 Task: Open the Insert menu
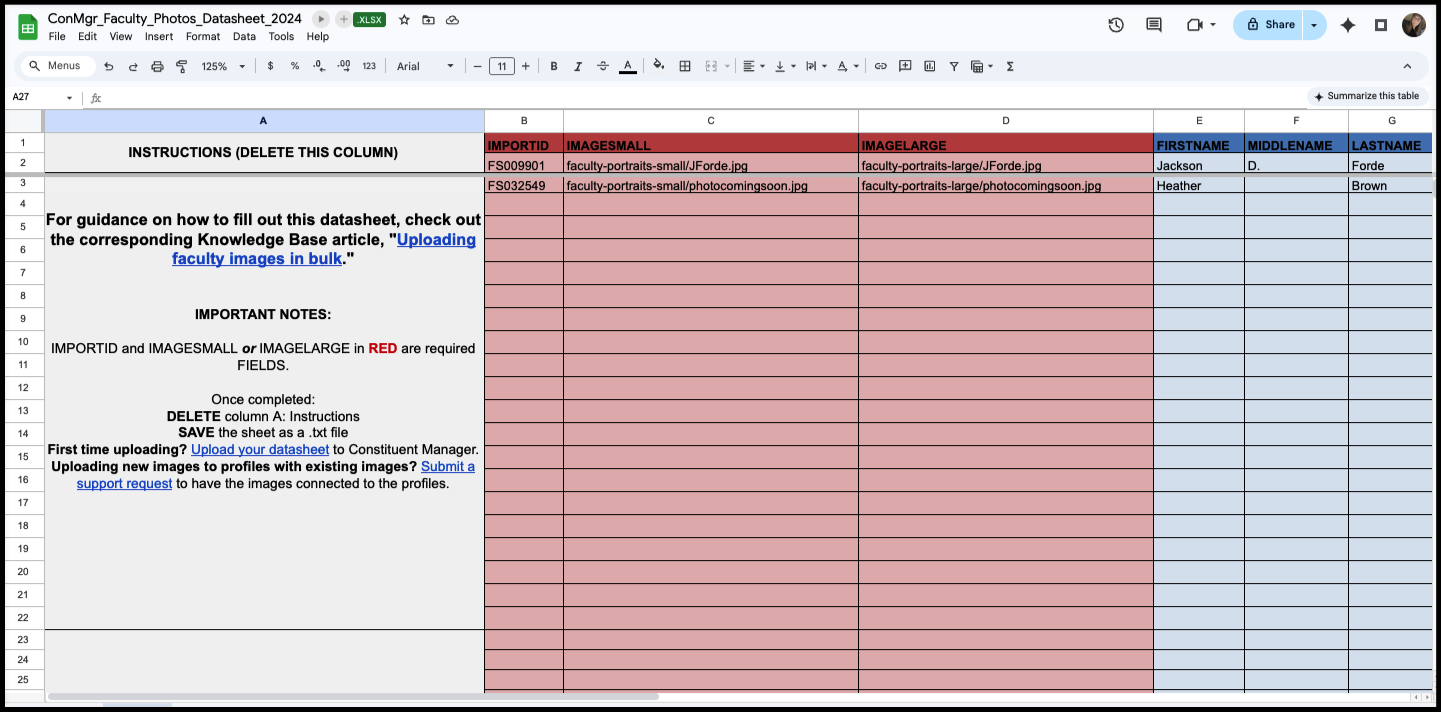pos(159,36)
